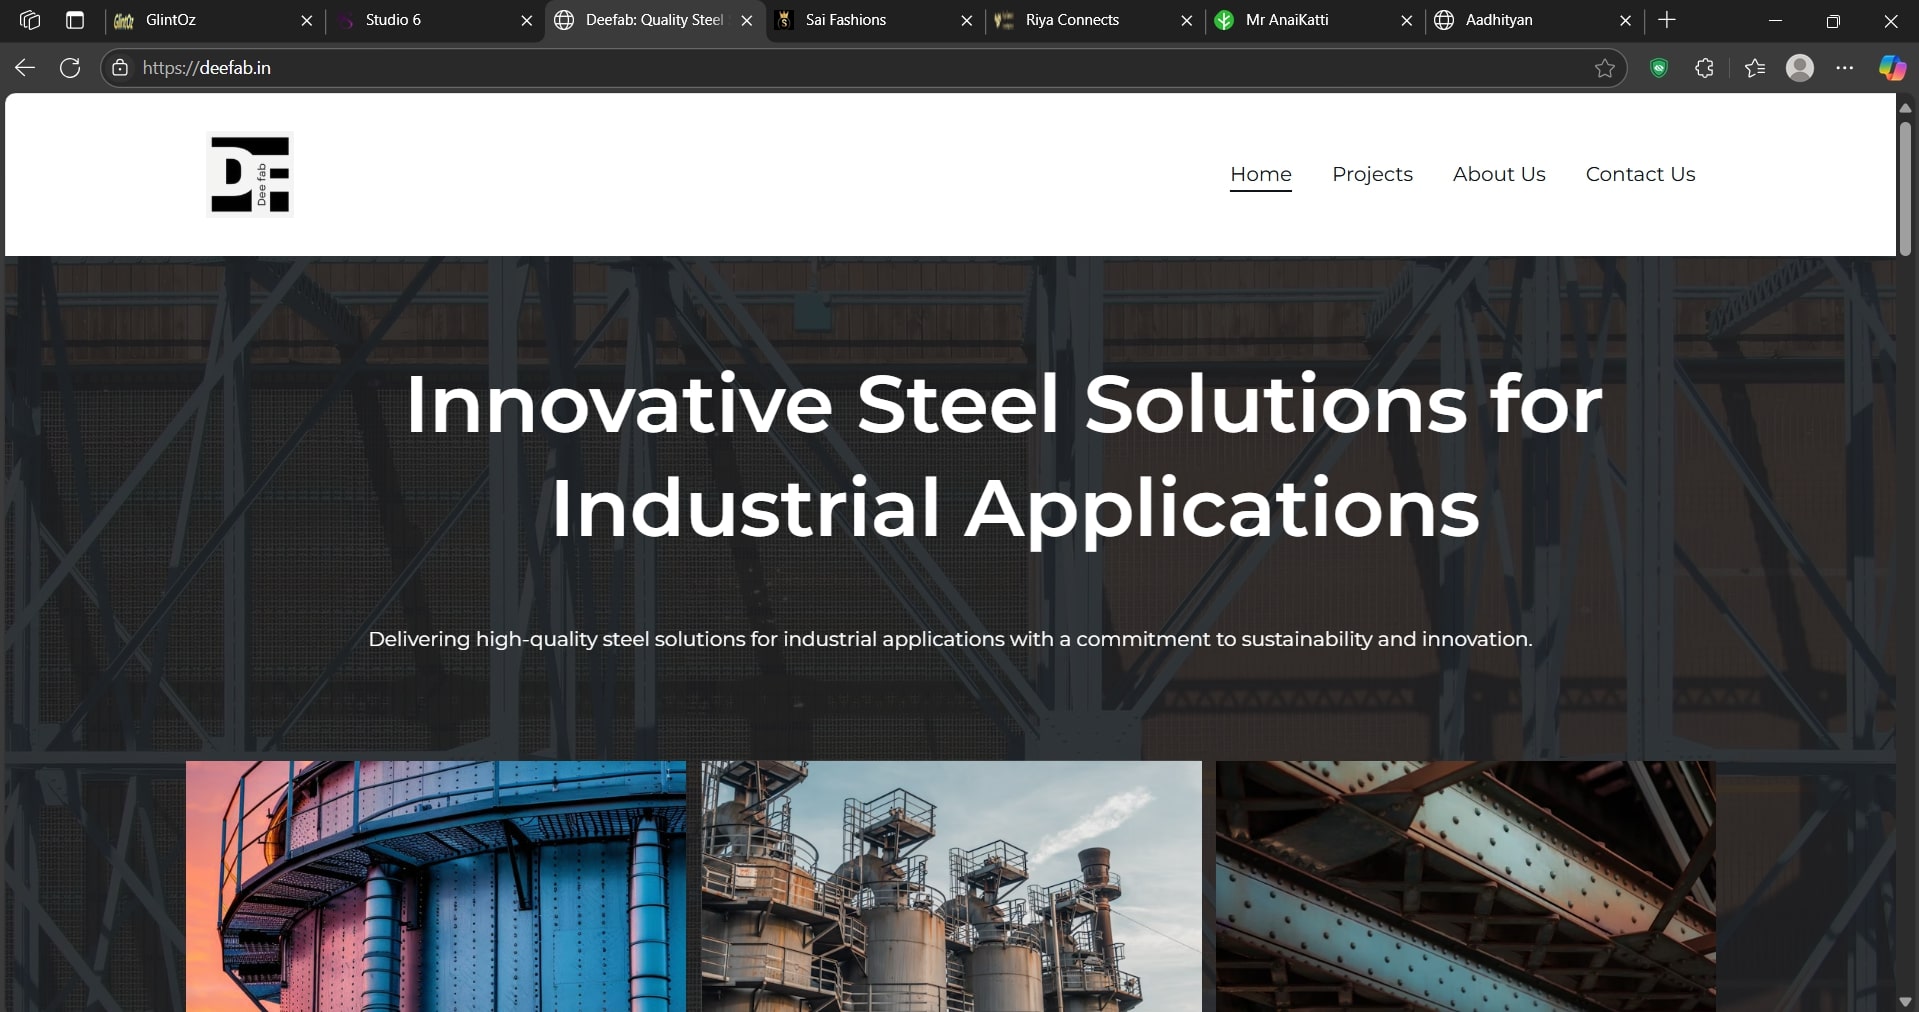Close the Riya Connects tab
Image resolution: width=1919 pixels, height=1012 pixels.
[x=1186, y=20]
